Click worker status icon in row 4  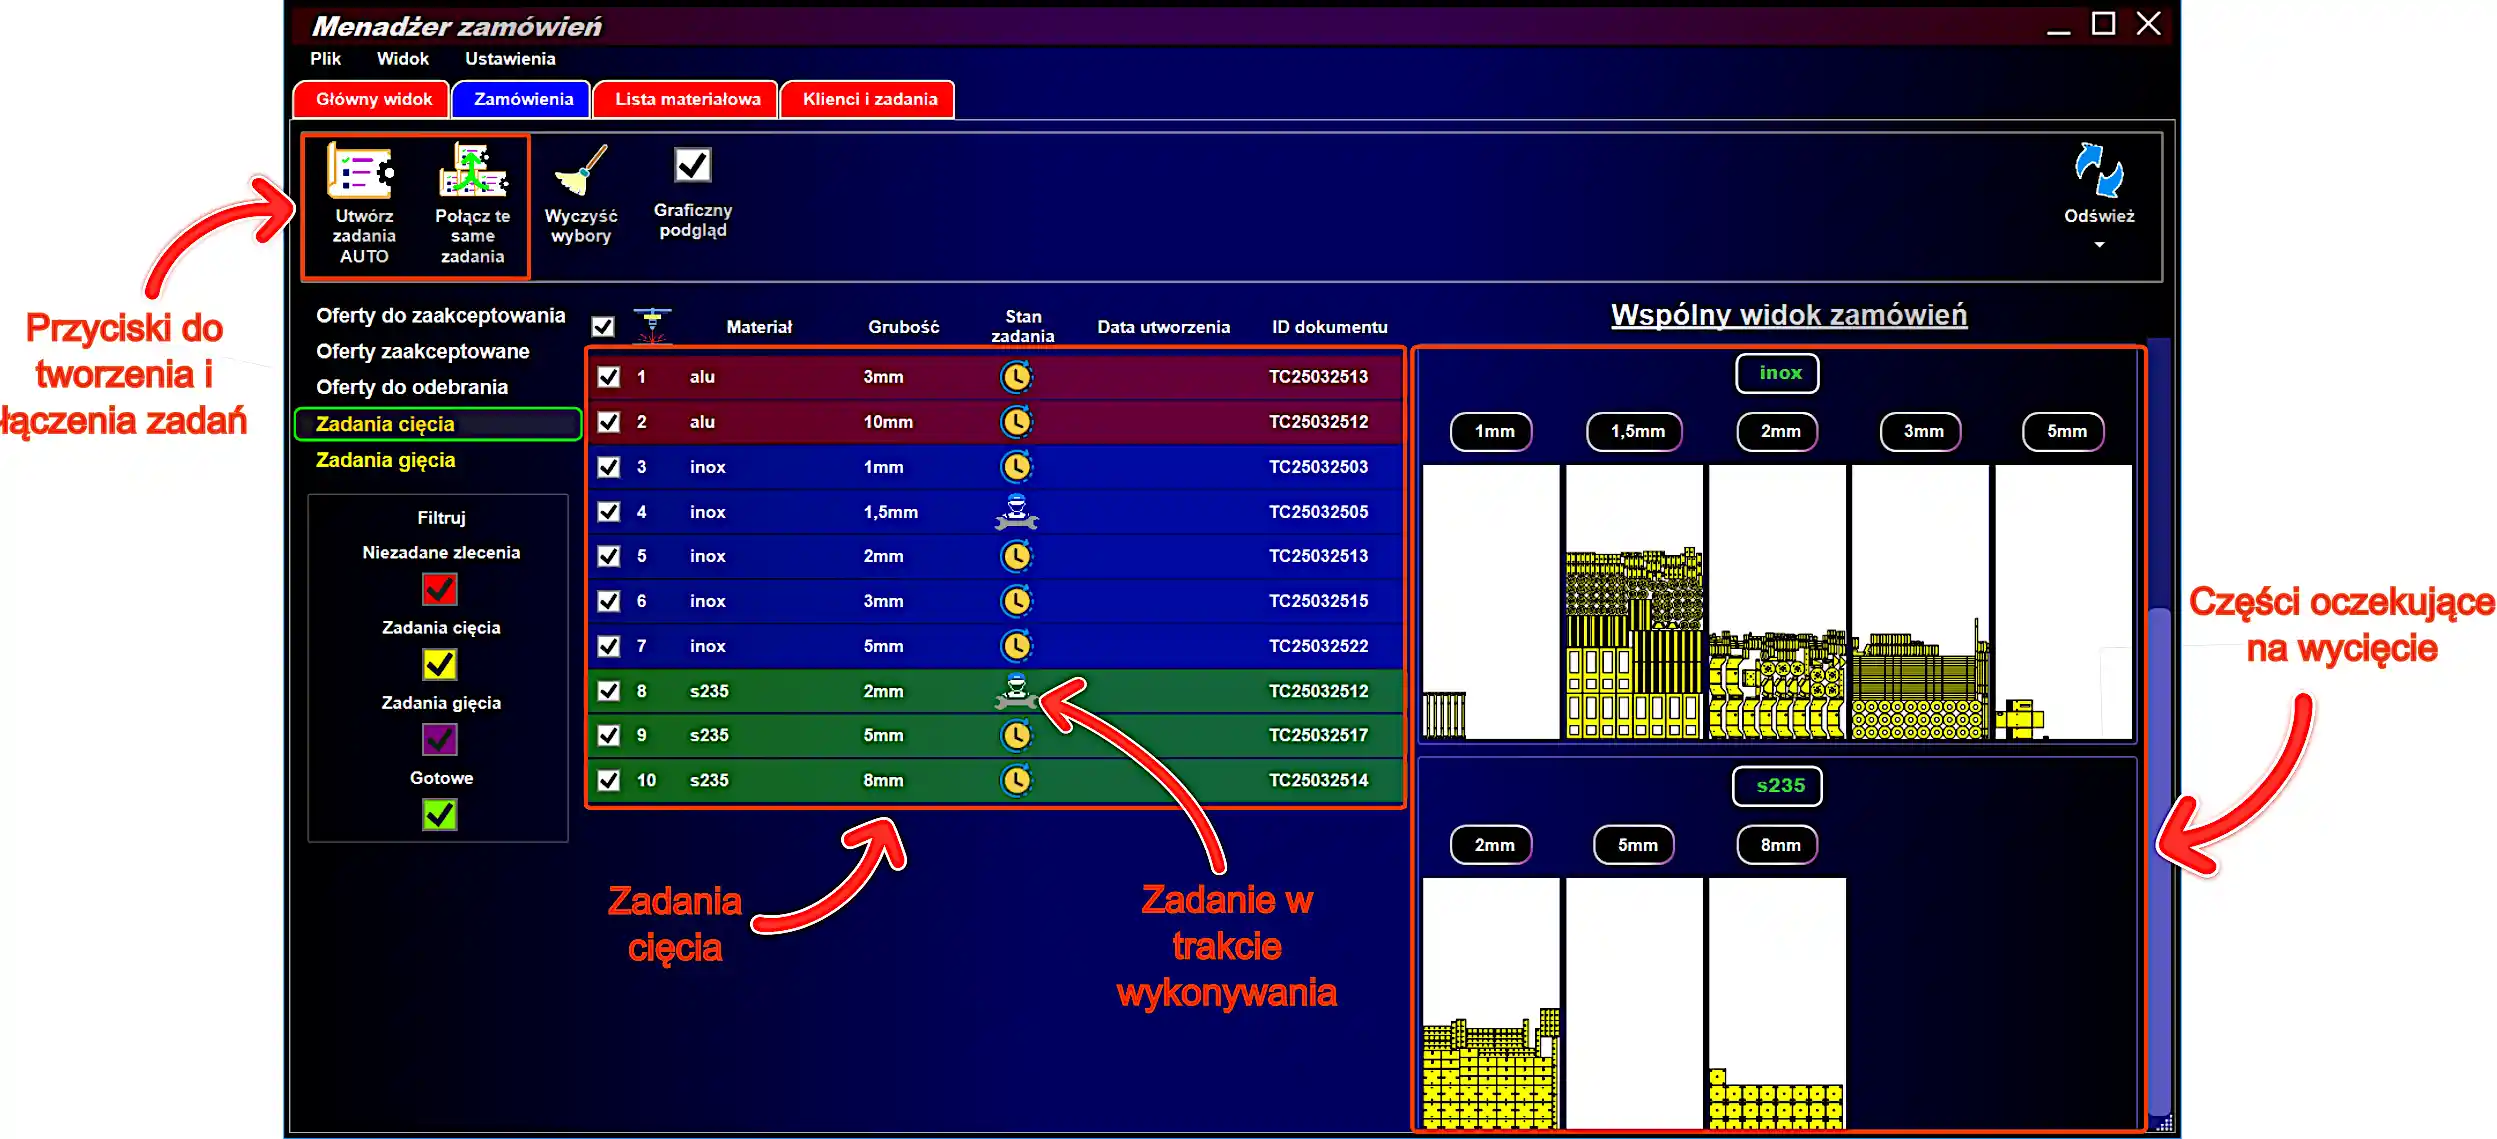pyautogui.click(x=1016, y=512)
